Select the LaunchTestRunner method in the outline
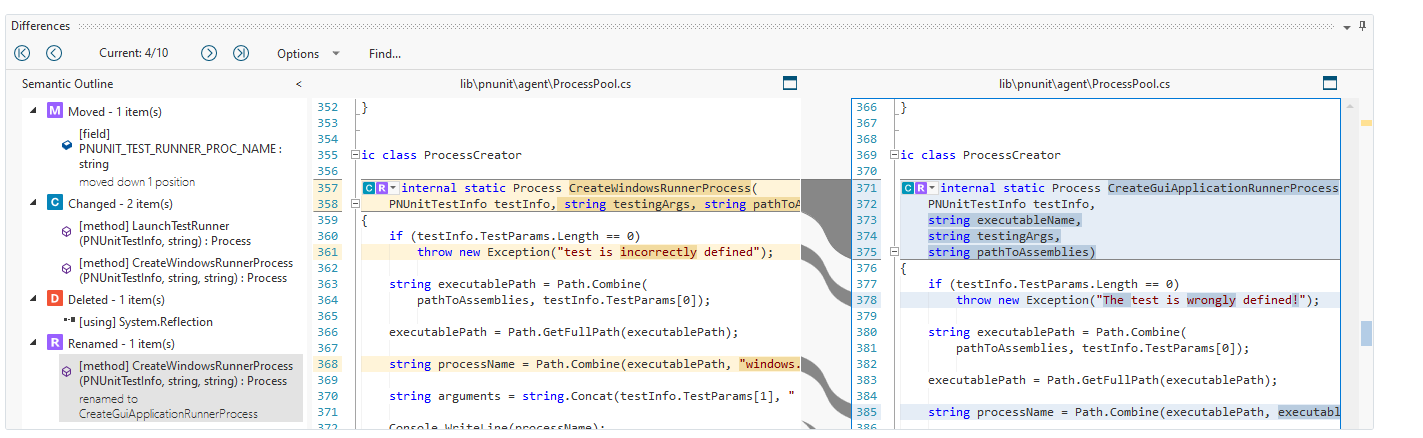1423x438 pixels. [x=154, y=233]
